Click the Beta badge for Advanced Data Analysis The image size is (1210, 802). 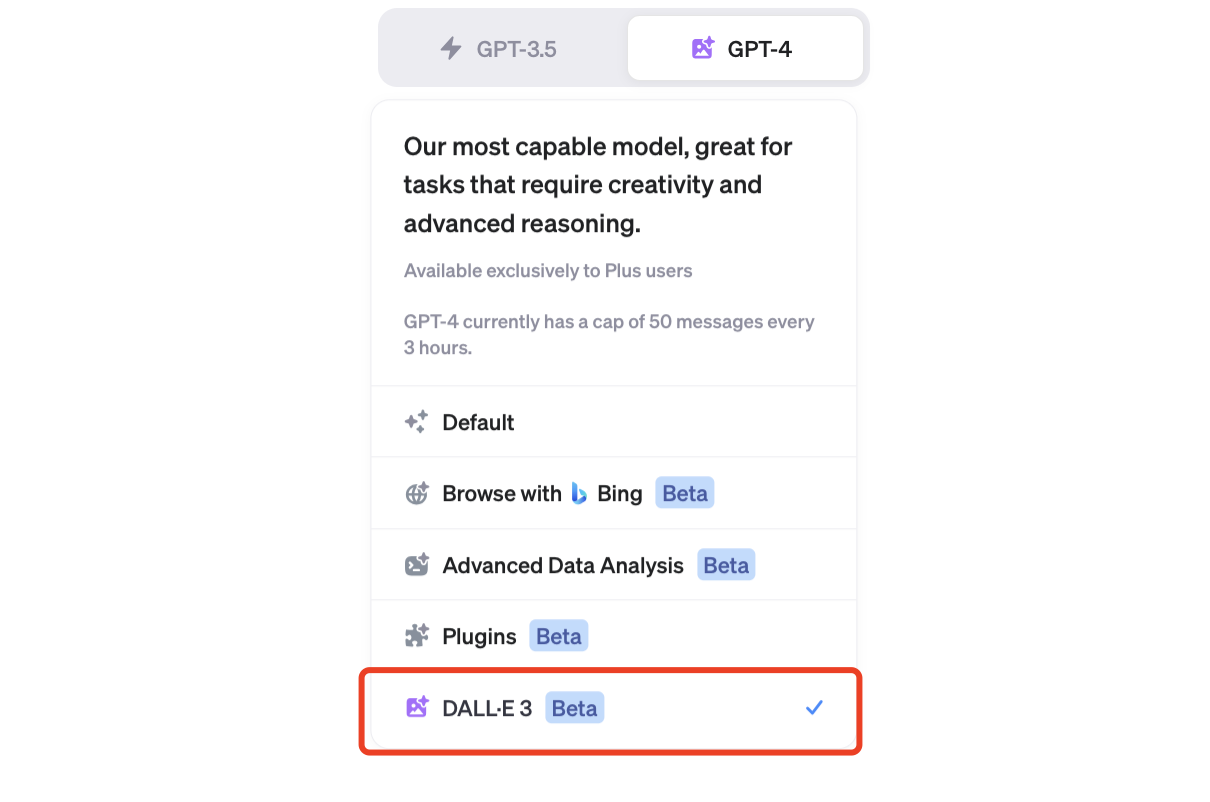click(x=726, y=565)
